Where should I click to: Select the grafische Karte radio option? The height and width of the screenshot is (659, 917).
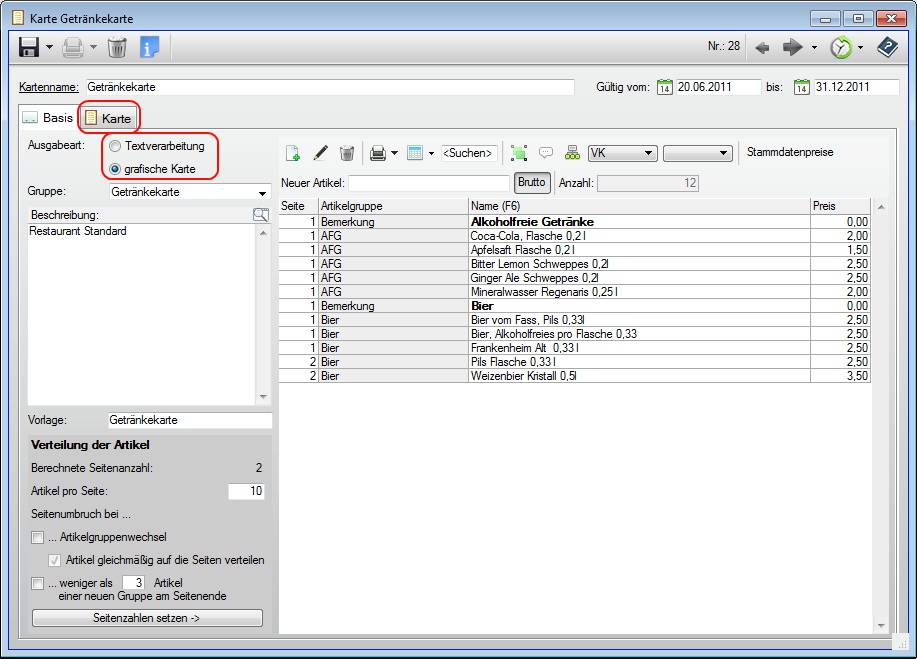coord(116,168)
